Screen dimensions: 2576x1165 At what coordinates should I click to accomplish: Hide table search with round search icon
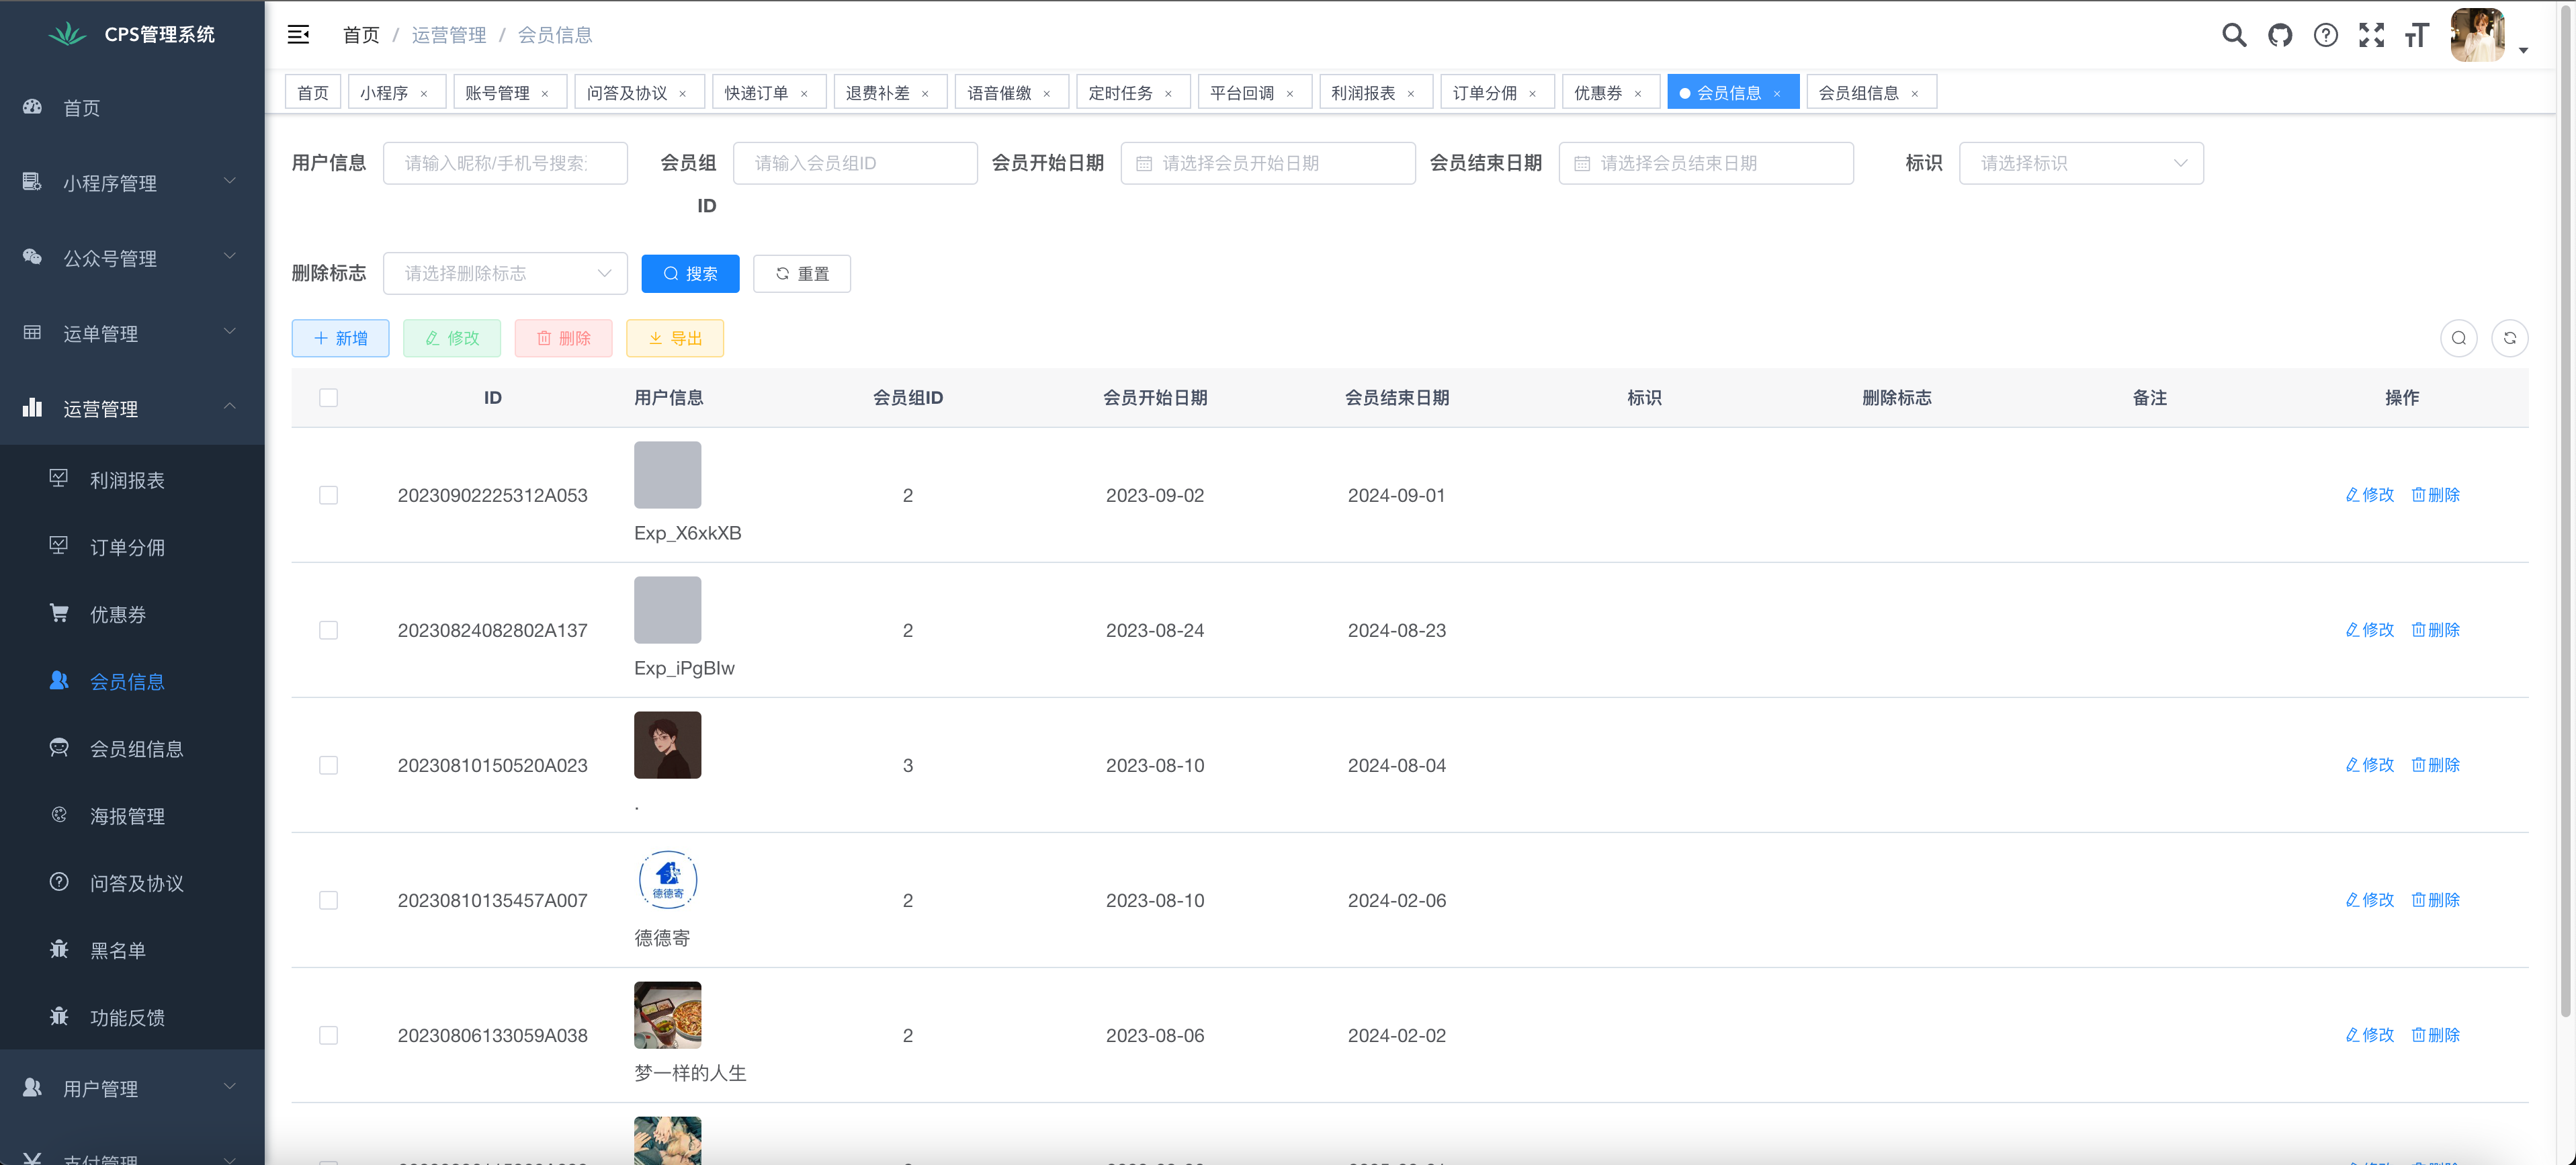click(x=2459, y=338)
